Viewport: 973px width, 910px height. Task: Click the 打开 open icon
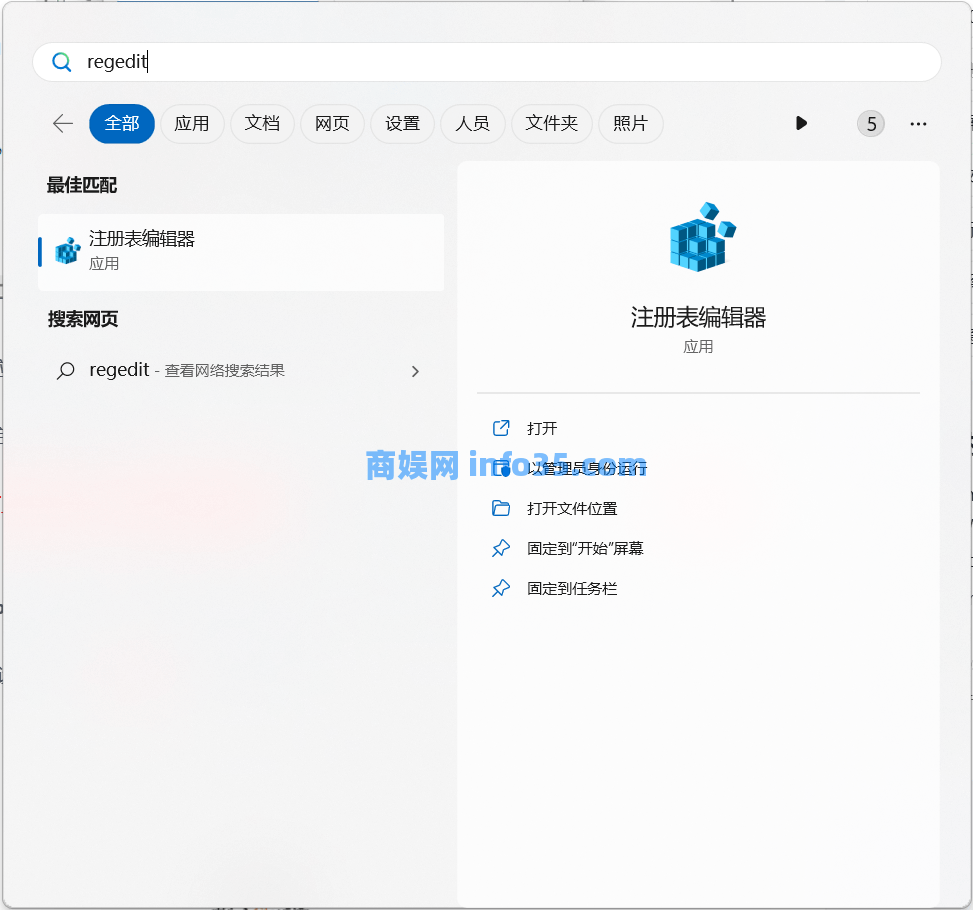(502, 428)
